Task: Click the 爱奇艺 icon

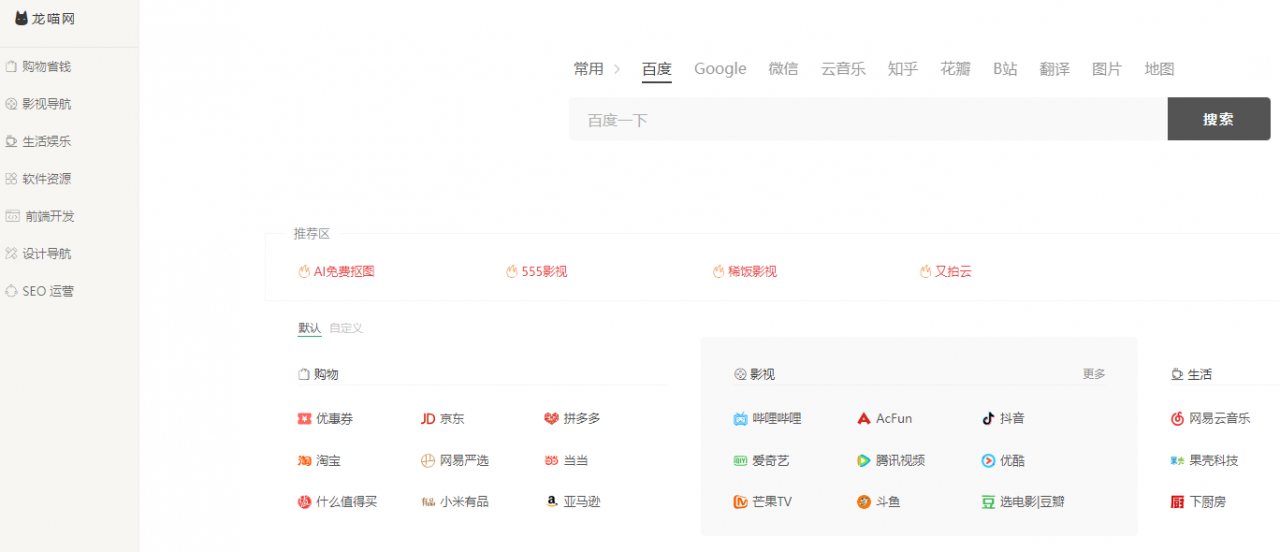Action: (740, 461)
